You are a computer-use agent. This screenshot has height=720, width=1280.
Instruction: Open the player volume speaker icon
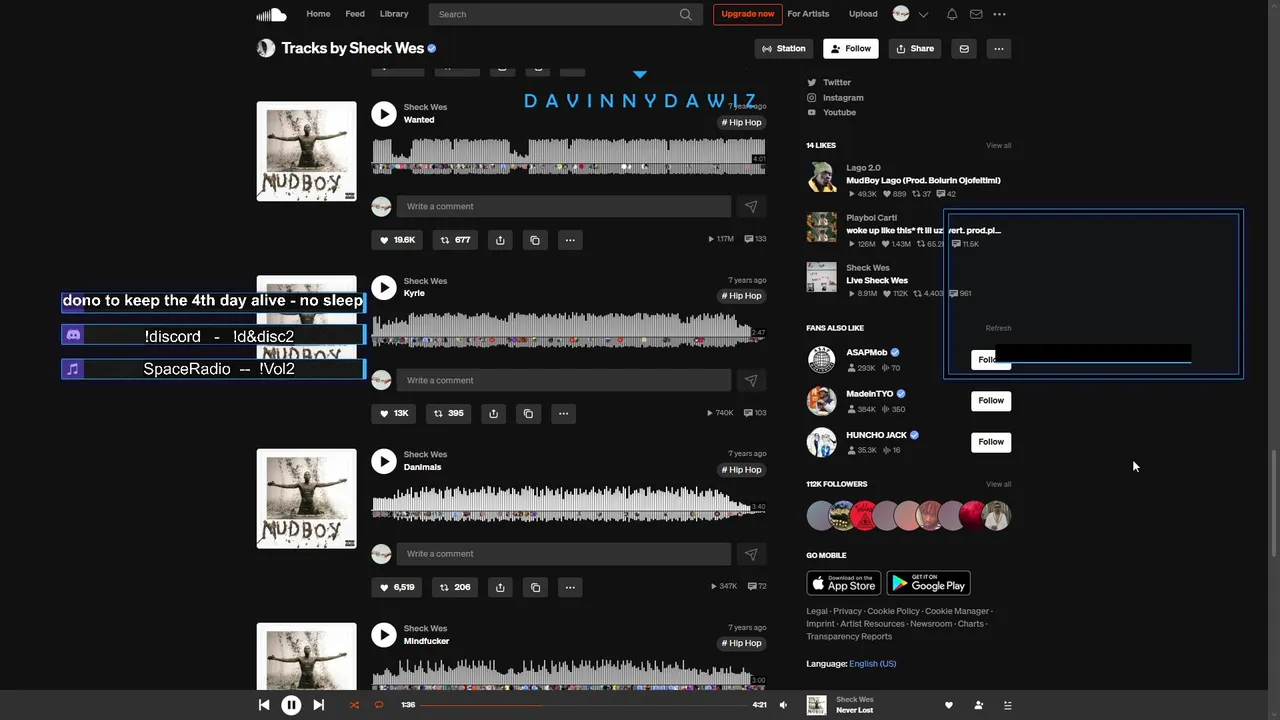[x=783, y=705]
